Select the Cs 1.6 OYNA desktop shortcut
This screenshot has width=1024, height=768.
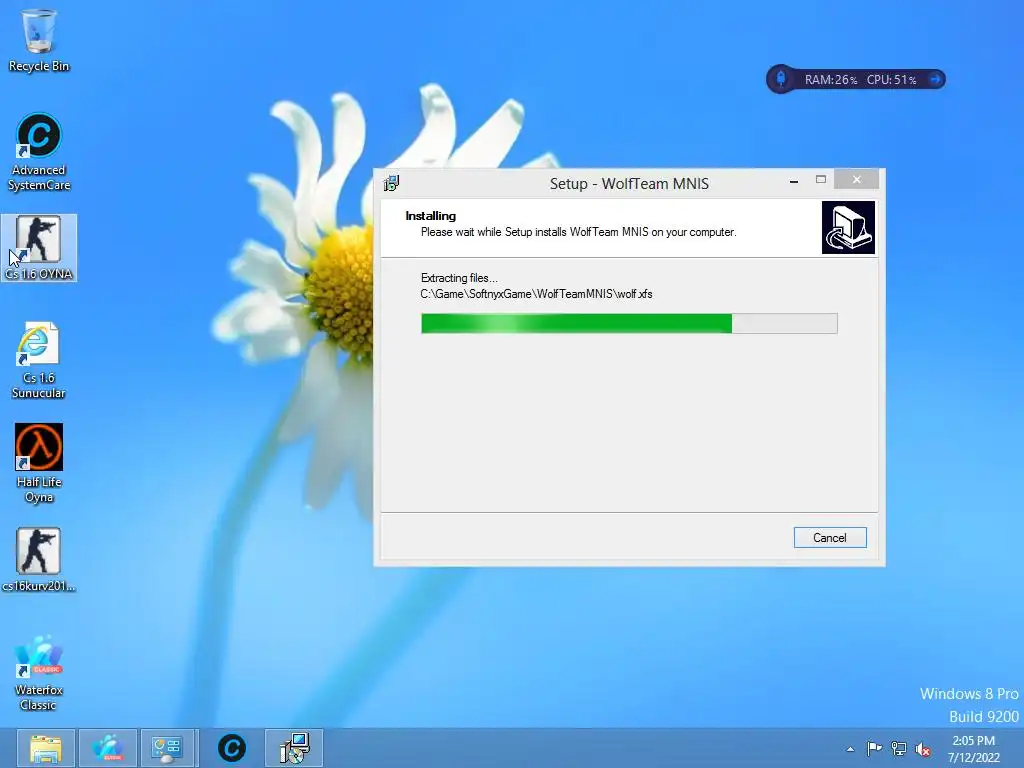[39, 248]
